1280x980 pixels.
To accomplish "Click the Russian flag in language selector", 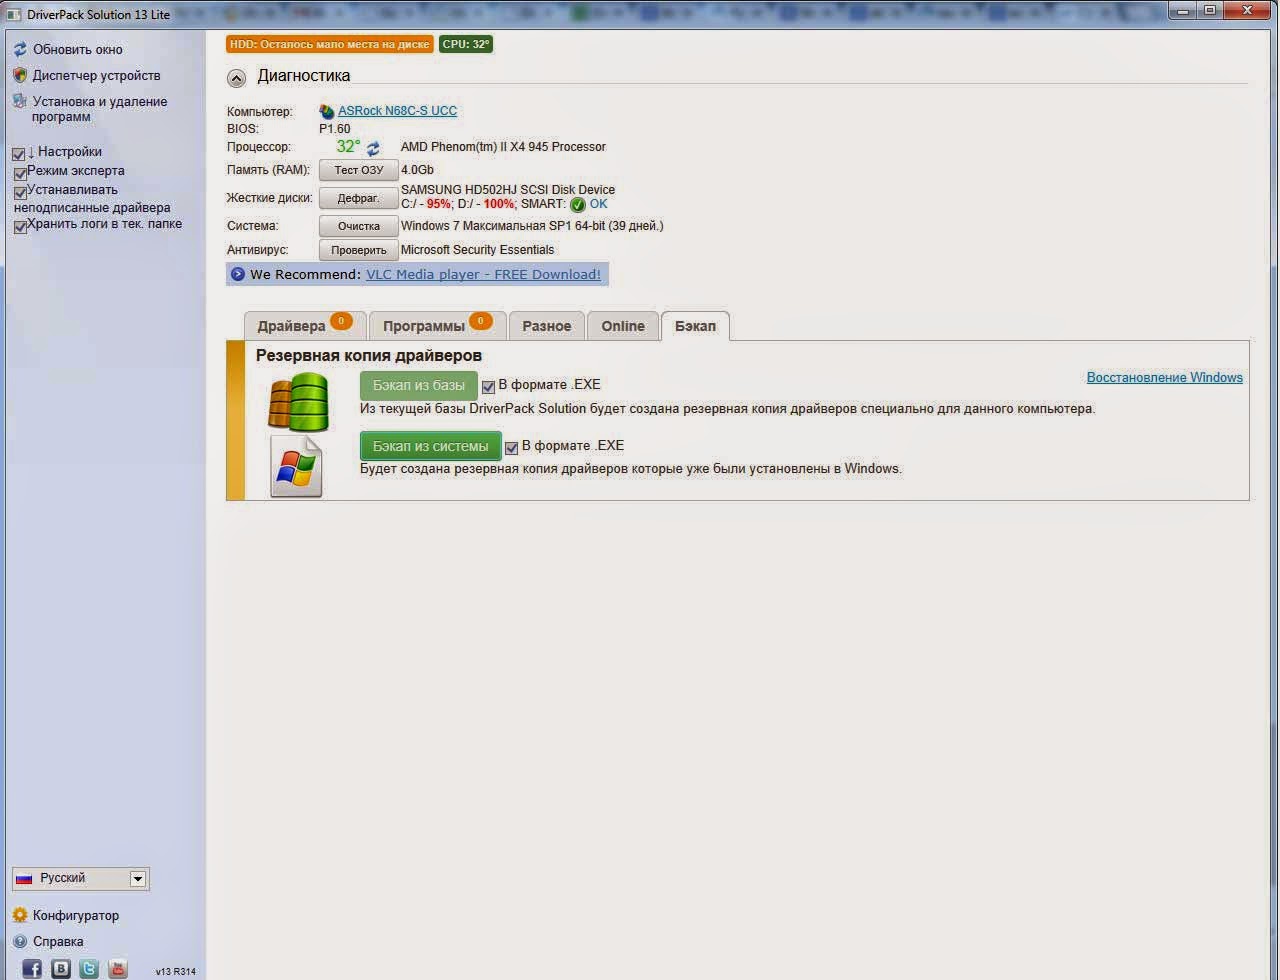I will point(24,878).
